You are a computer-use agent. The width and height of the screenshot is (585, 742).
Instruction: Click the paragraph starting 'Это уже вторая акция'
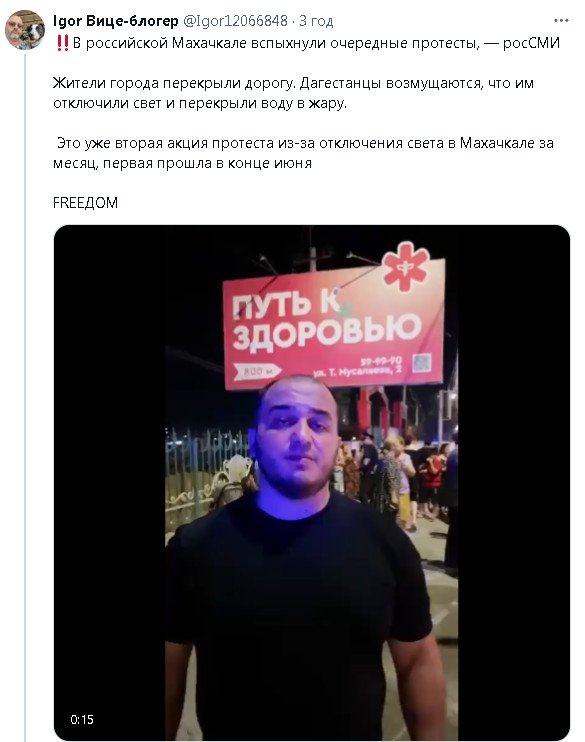303,153
